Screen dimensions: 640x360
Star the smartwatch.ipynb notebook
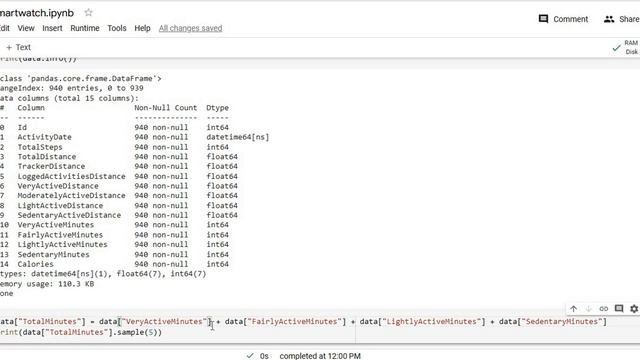(x=88, y=13)
